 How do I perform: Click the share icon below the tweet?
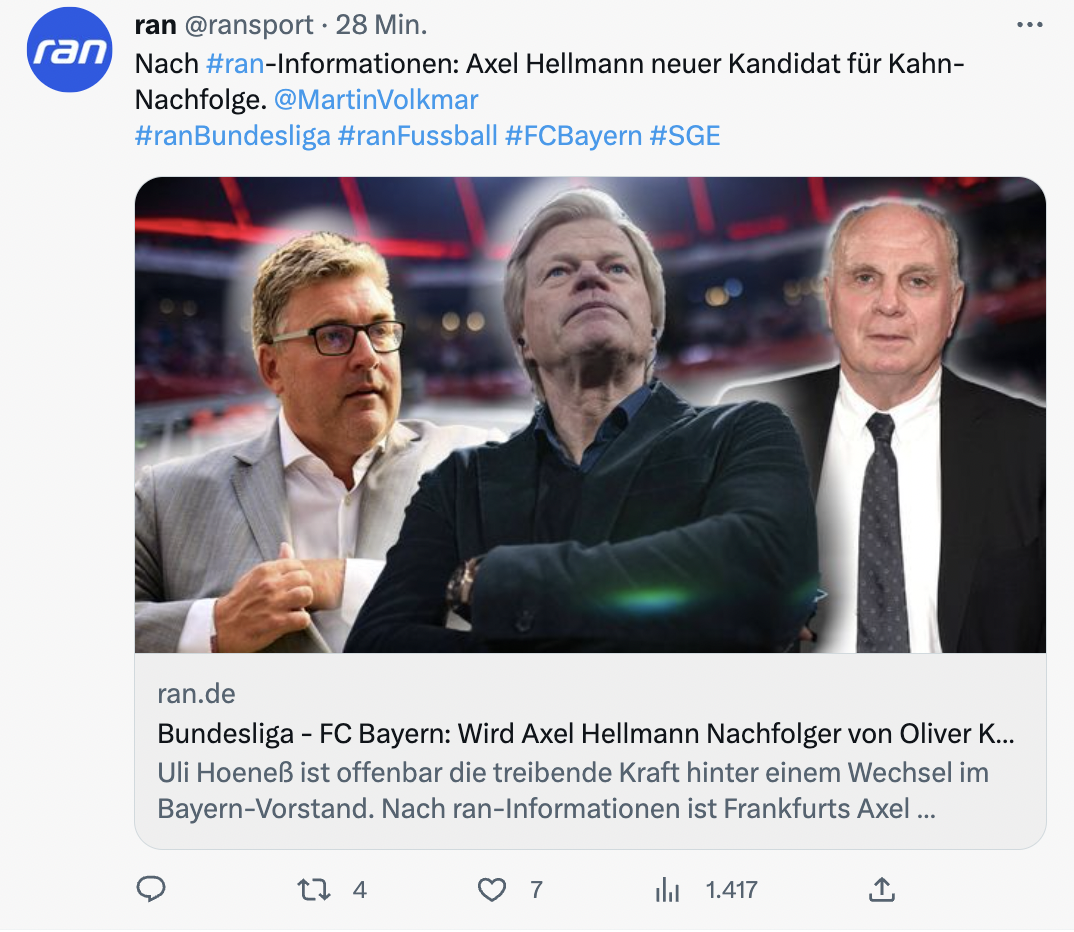pyautogui.click(x=881, y=889)
